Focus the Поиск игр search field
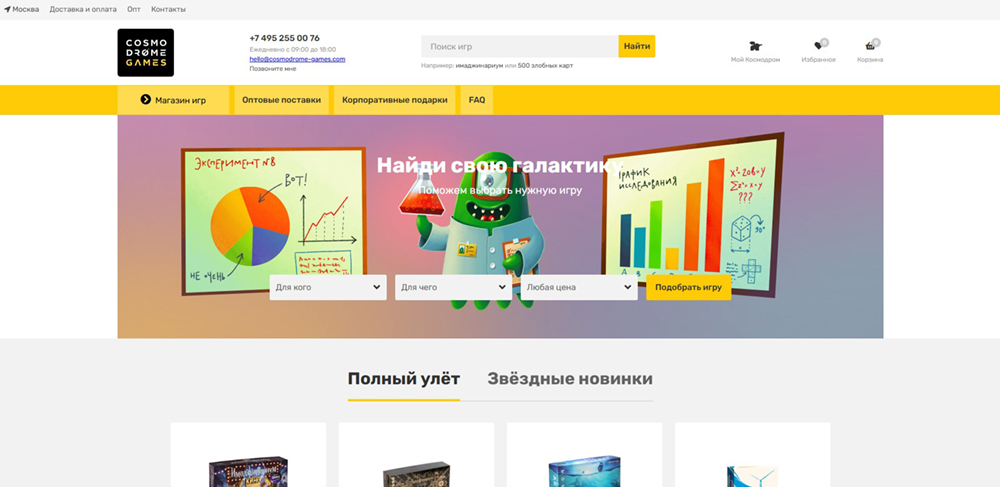 (x=519, y=46)
